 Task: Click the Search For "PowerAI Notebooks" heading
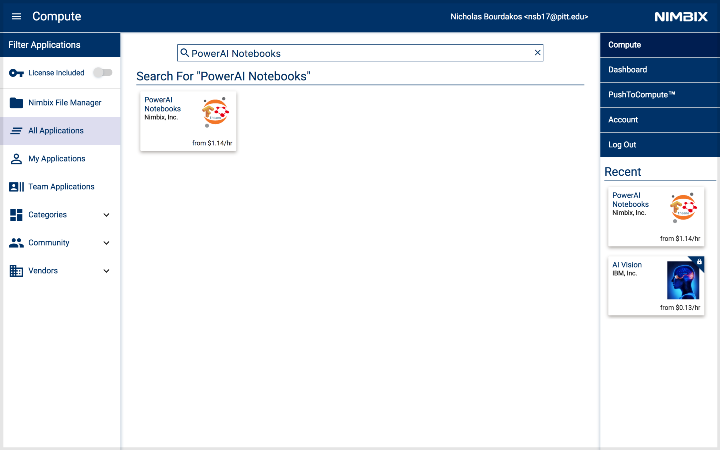[x=223, y=76]
